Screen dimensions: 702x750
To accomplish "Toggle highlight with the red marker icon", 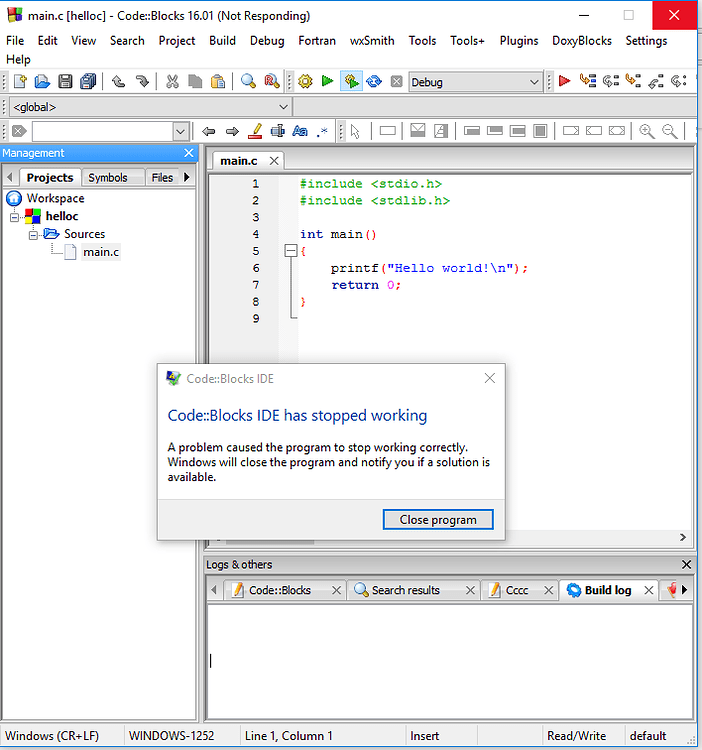I will pyautogui.click(x=254, y=131).
